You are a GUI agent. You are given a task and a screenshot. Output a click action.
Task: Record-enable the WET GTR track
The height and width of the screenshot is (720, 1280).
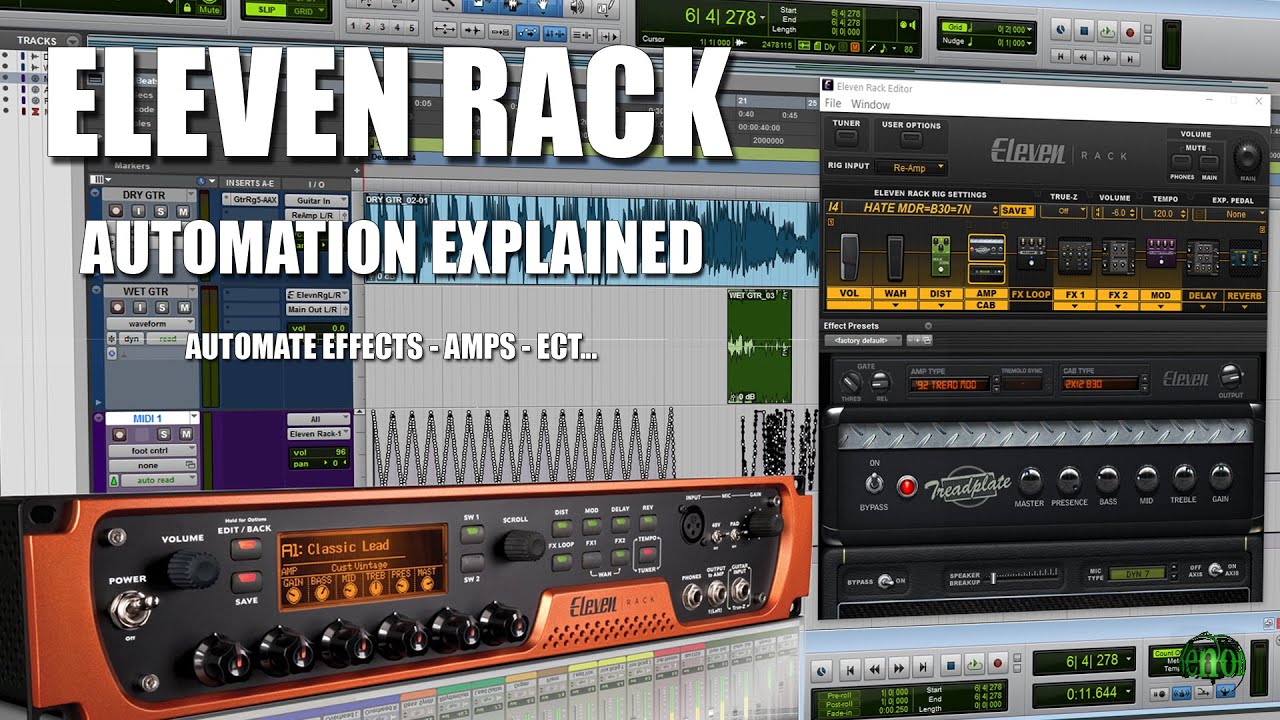coord(116,309)
